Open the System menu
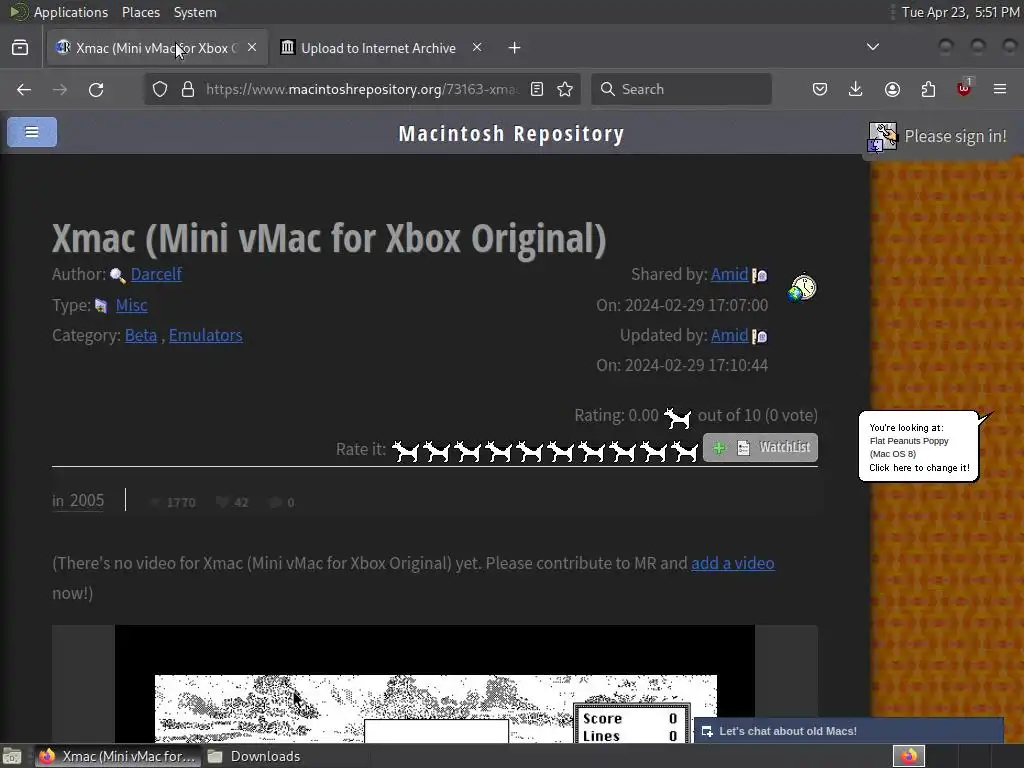The width and height of the screenshot is (1024, 768). 195,12
